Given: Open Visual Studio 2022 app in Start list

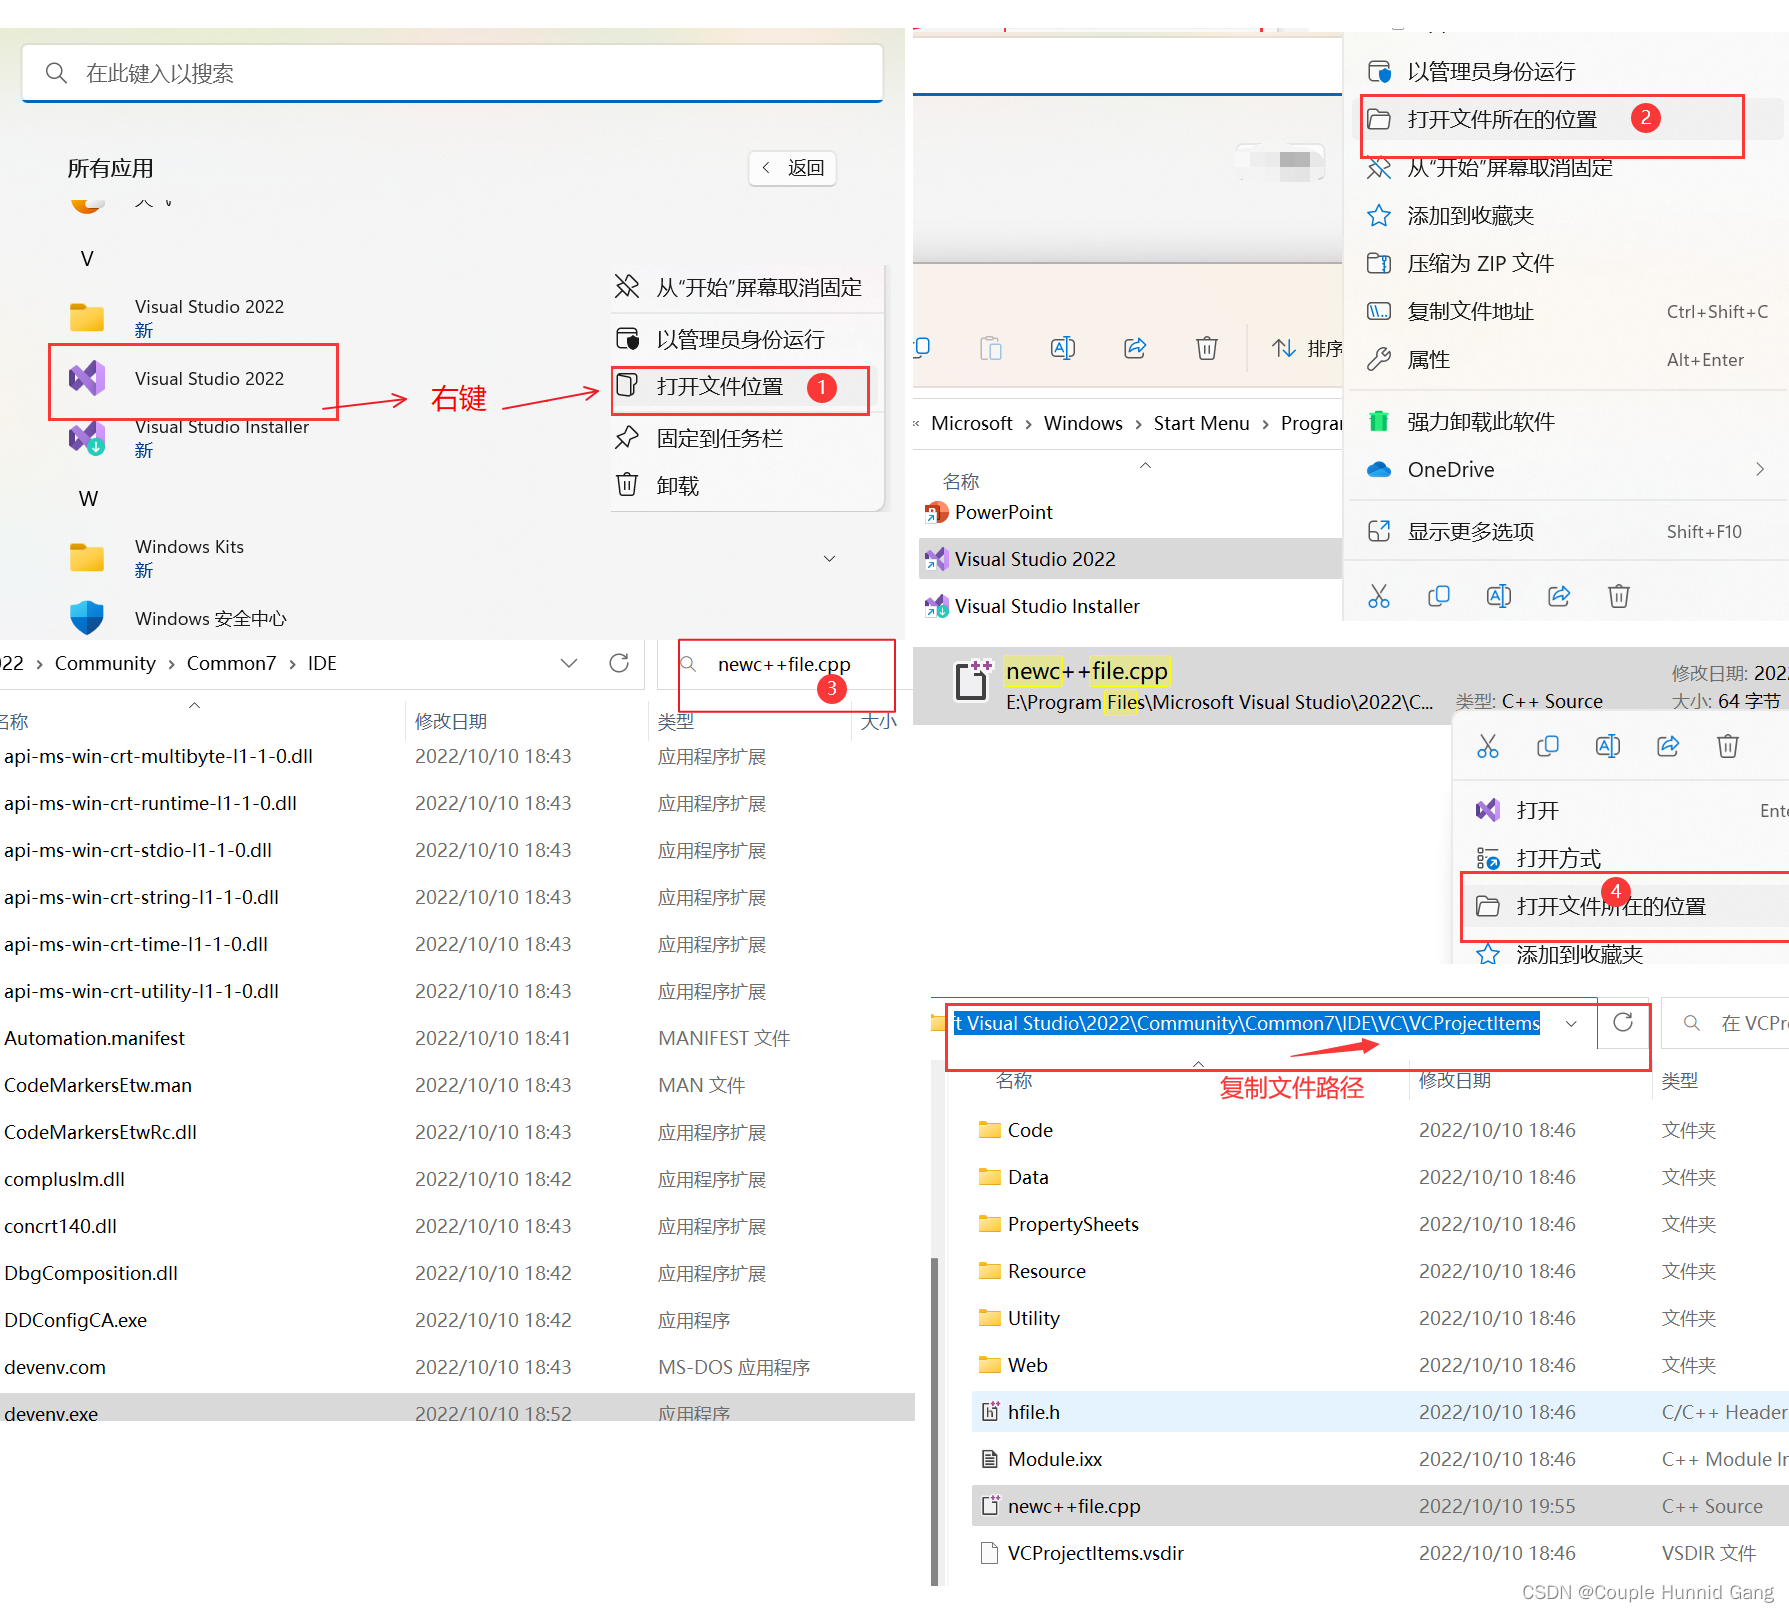Looking at the screenshot, I should [x=193, y=379].
